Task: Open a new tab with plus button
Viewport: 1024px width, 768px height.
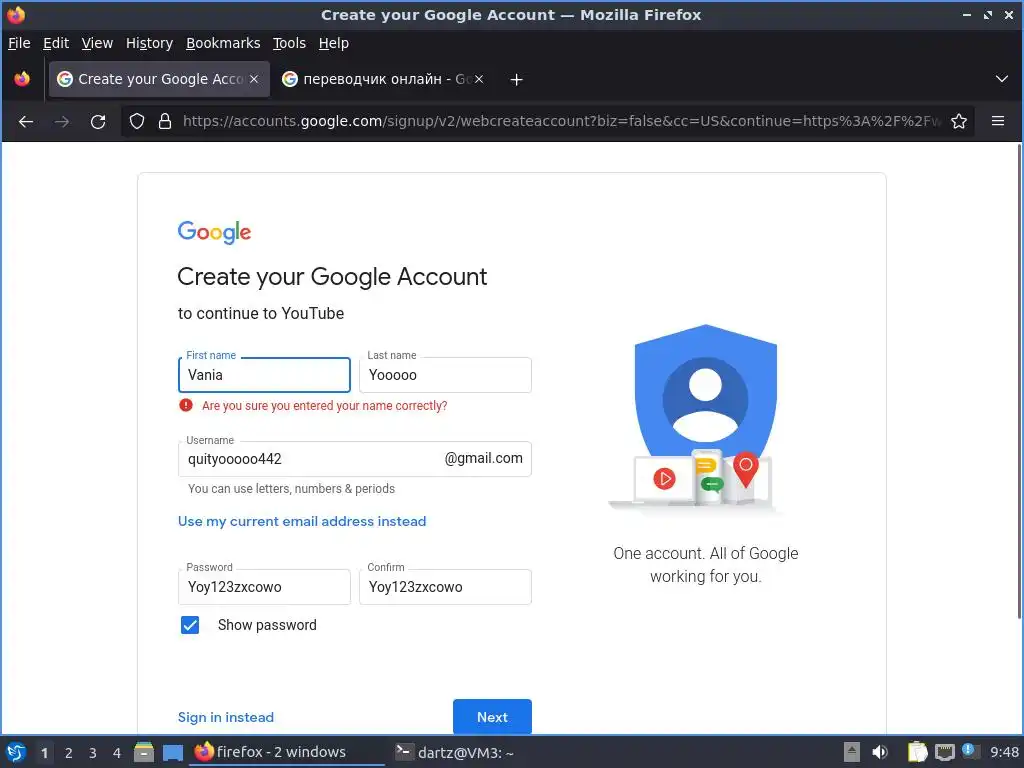Action: tap(516, 80)
